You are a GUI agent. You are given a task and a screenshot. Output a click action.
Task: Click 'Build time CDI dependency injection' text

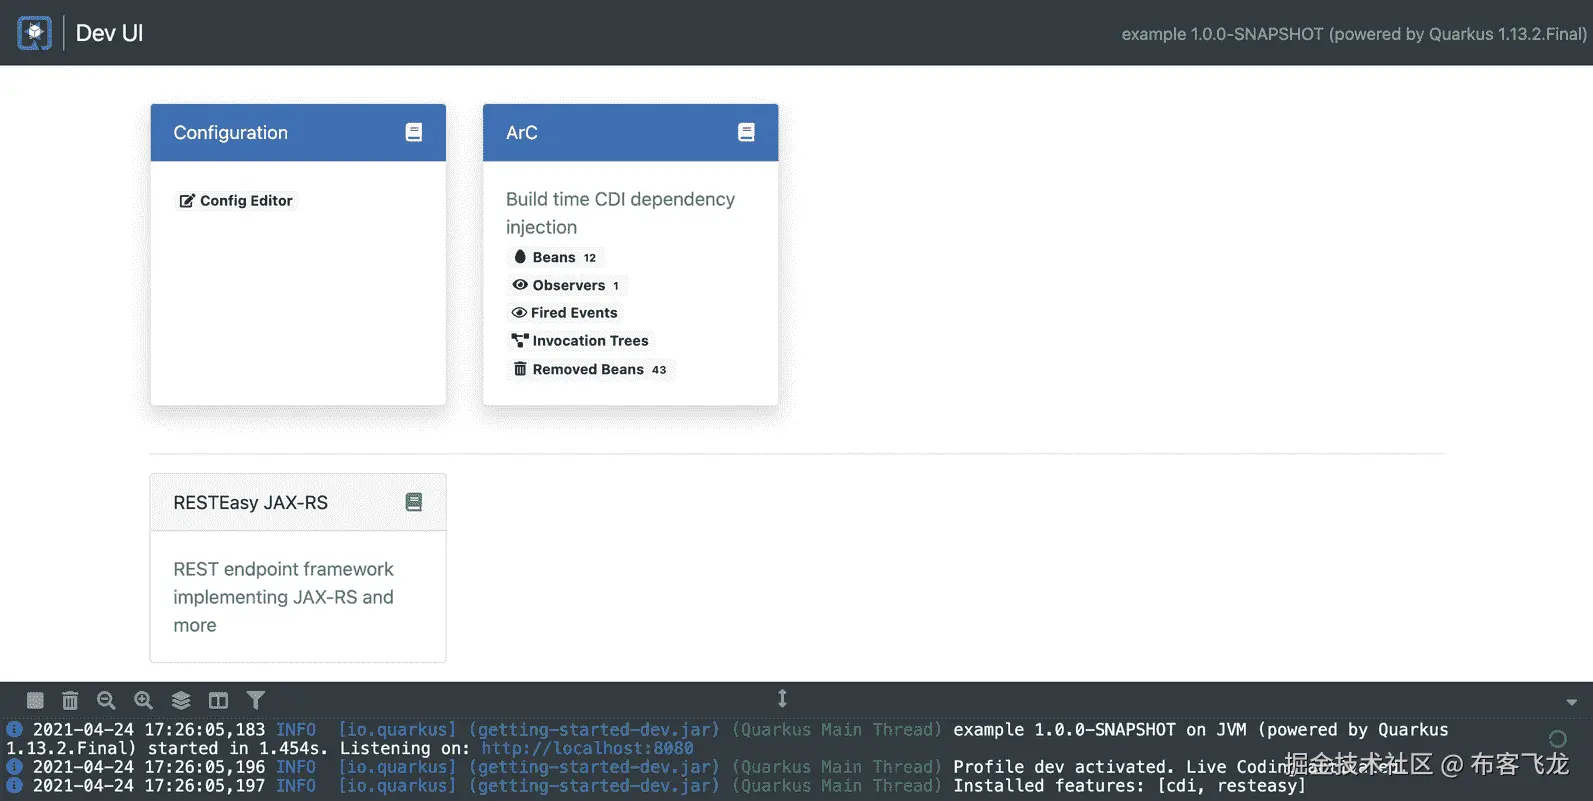[620, 213]
